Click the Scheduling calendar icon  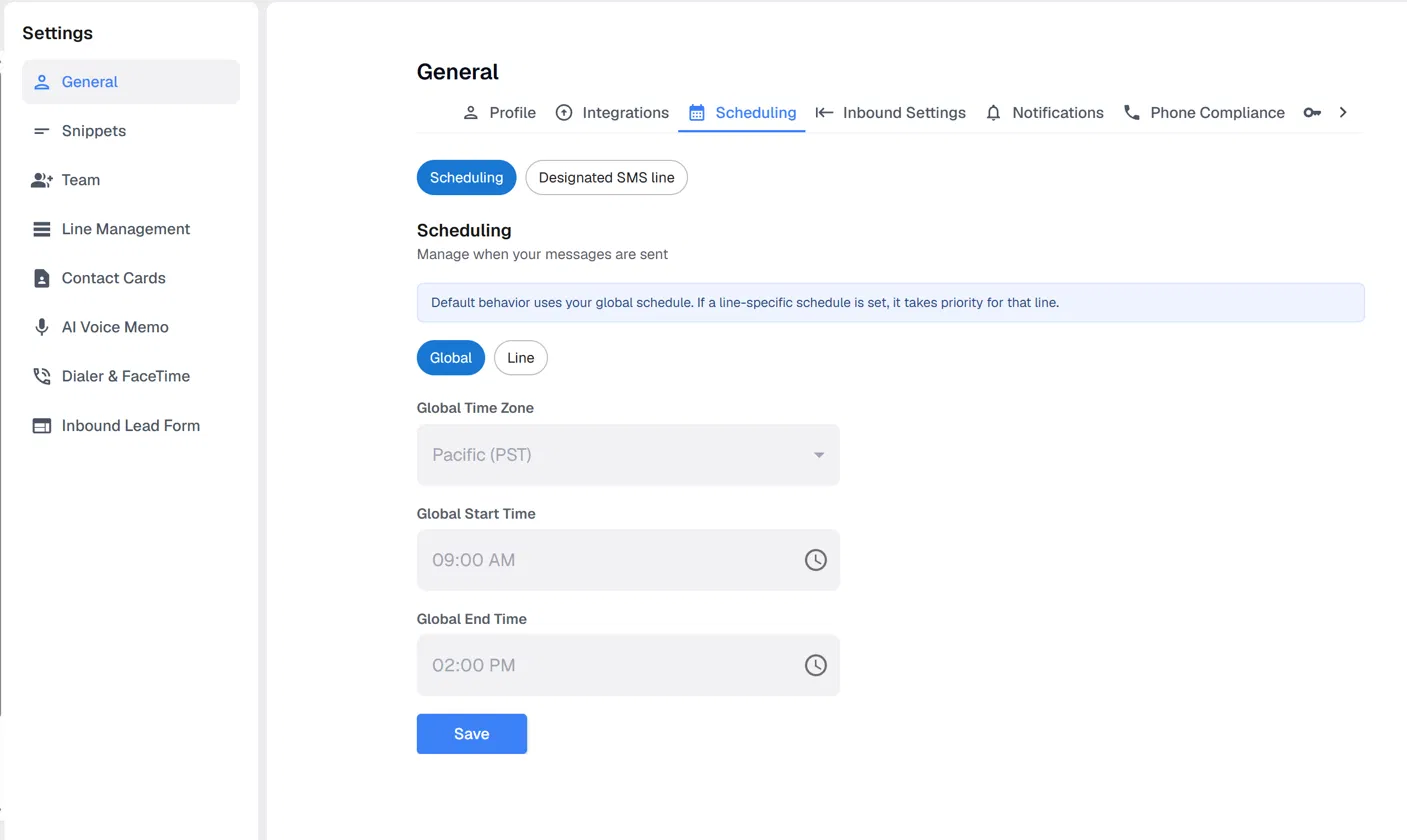697,113
